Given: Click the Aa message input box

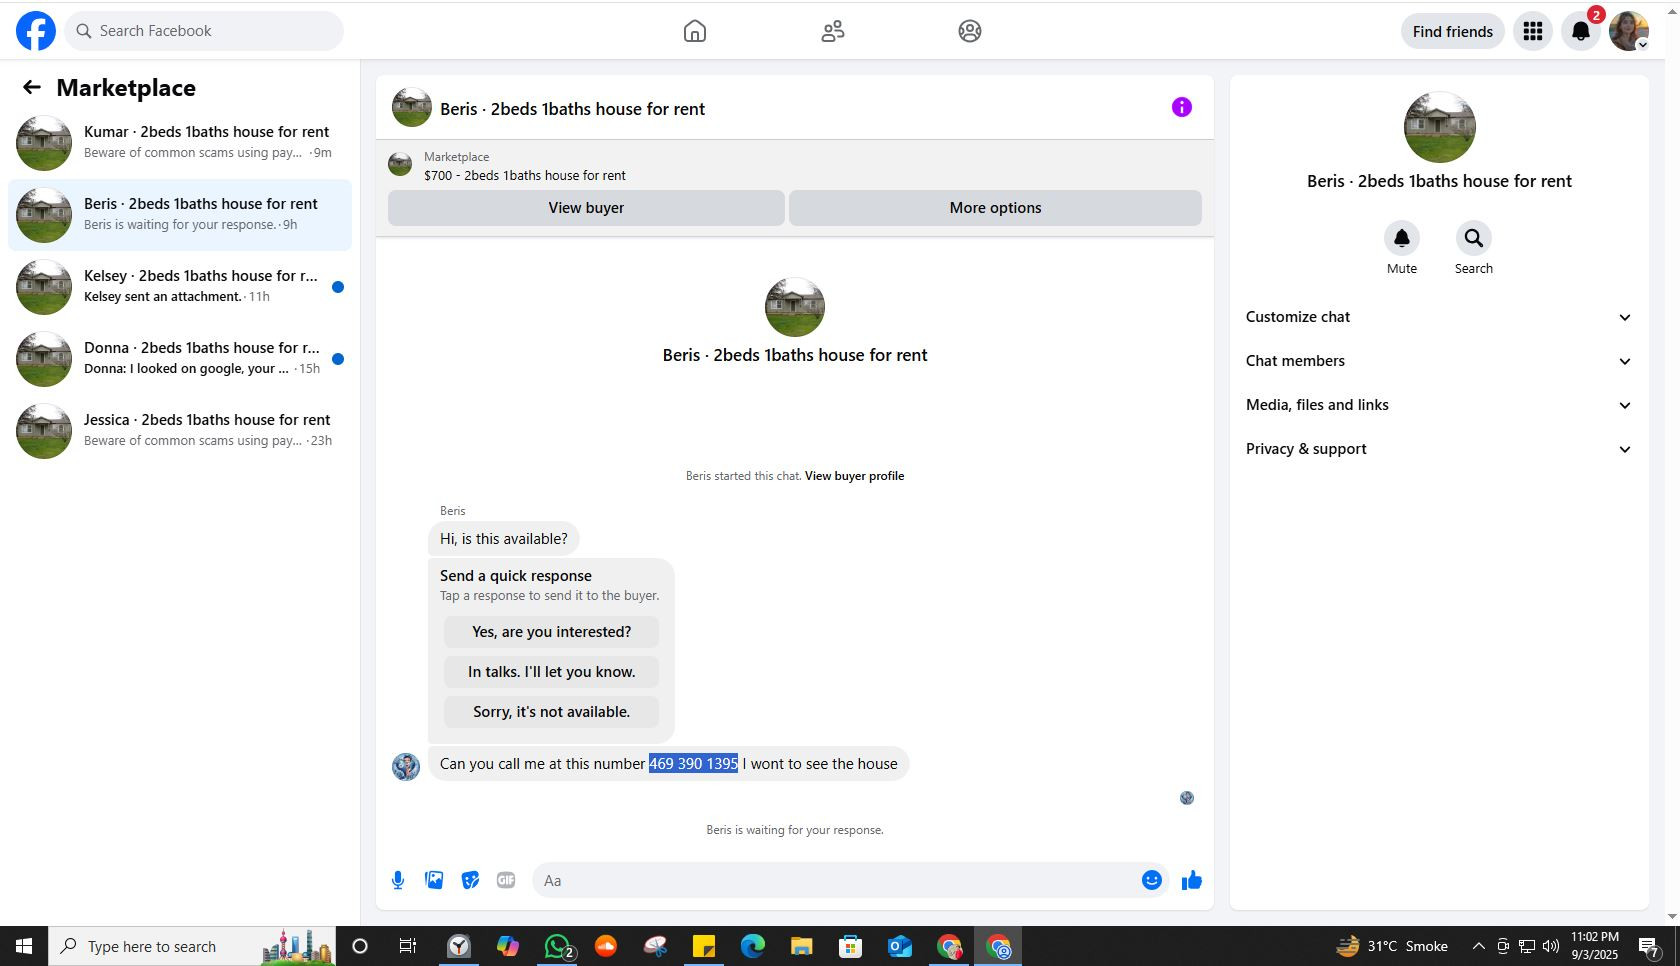Looking at the screenshot, I should tap(834, 880).
